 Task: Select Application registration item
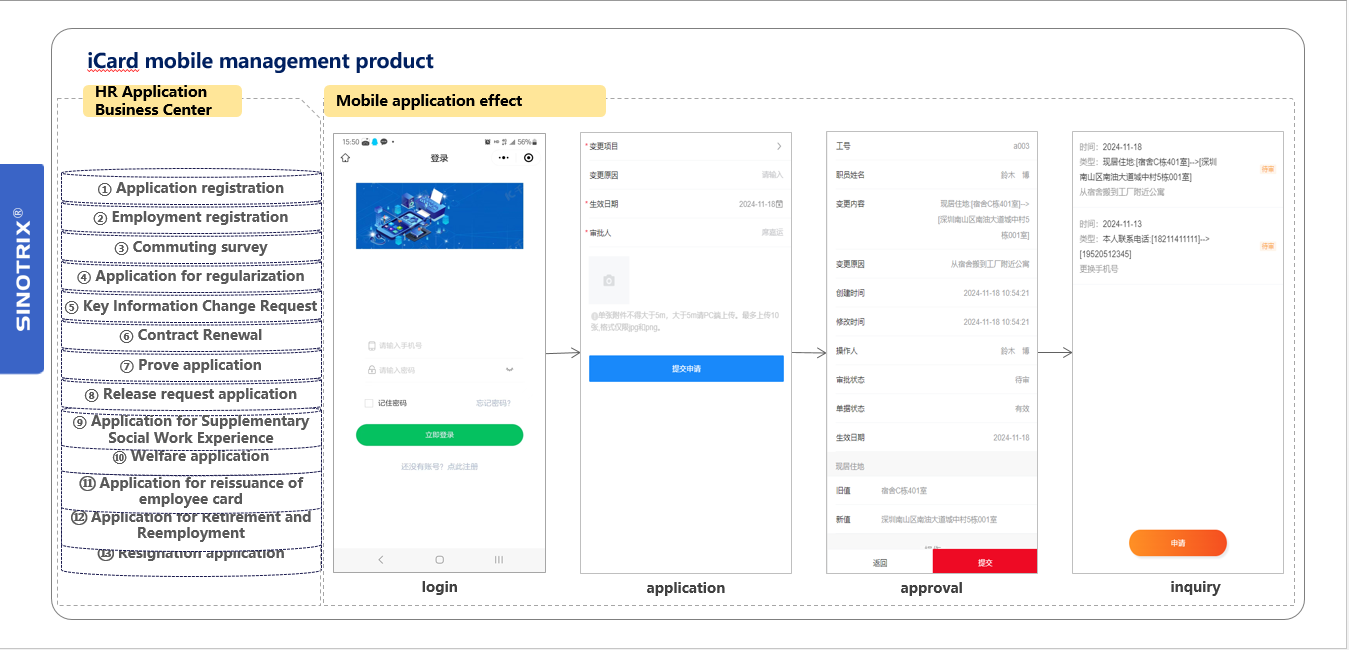point(191,188)
